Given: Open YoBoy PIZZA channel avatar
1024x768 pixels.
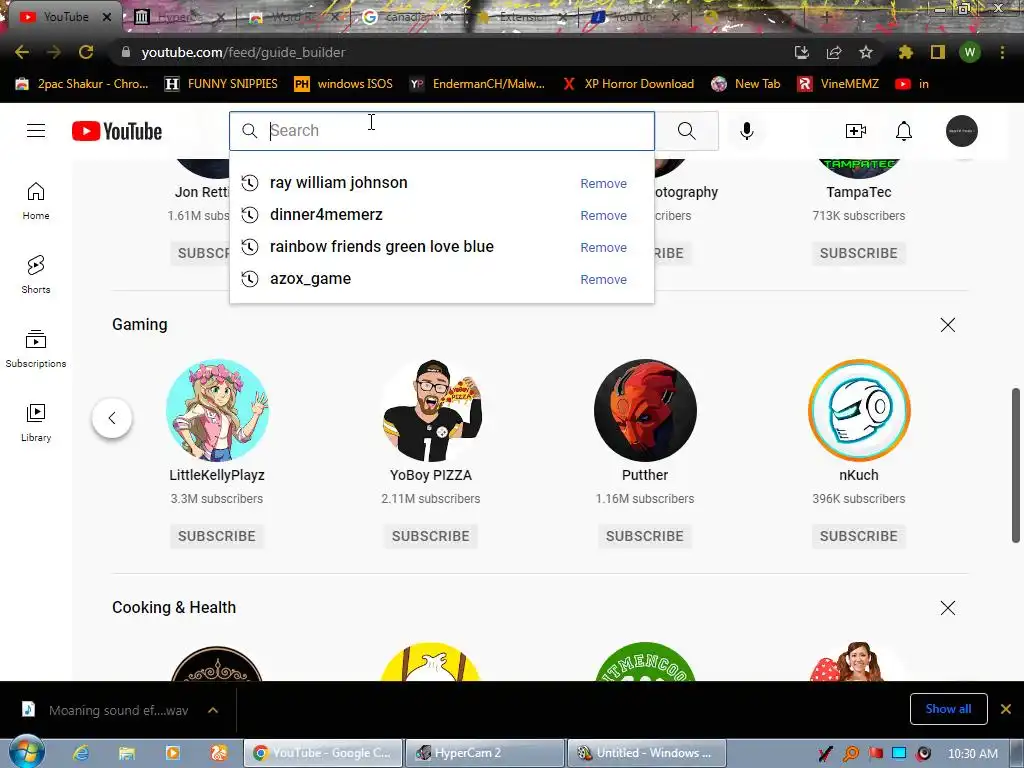Looking at the screenshot, I should pos(431,410).
